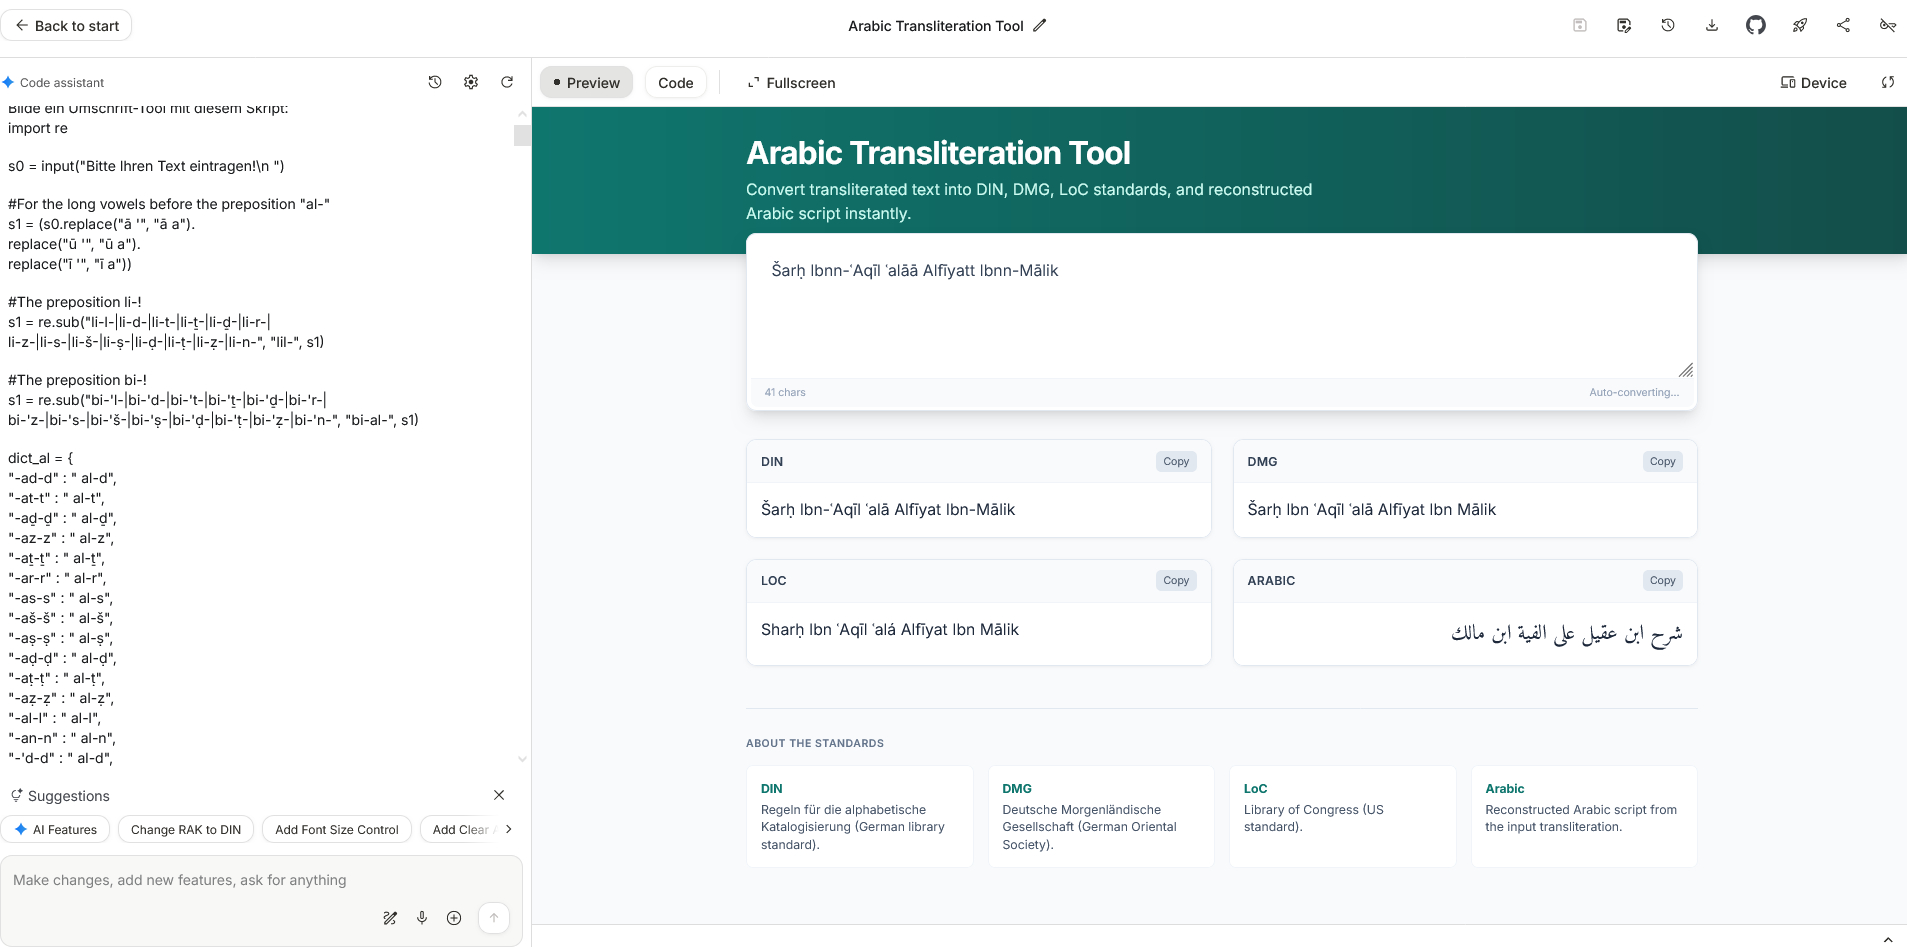Click the microphone voice input icon

pos(422,918)
